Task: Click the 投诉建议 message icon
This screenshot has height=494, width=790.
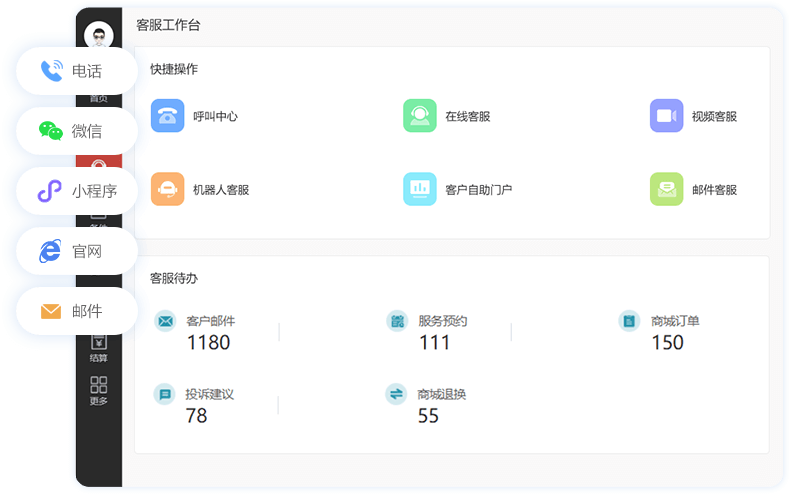Action: click(165, 394)
